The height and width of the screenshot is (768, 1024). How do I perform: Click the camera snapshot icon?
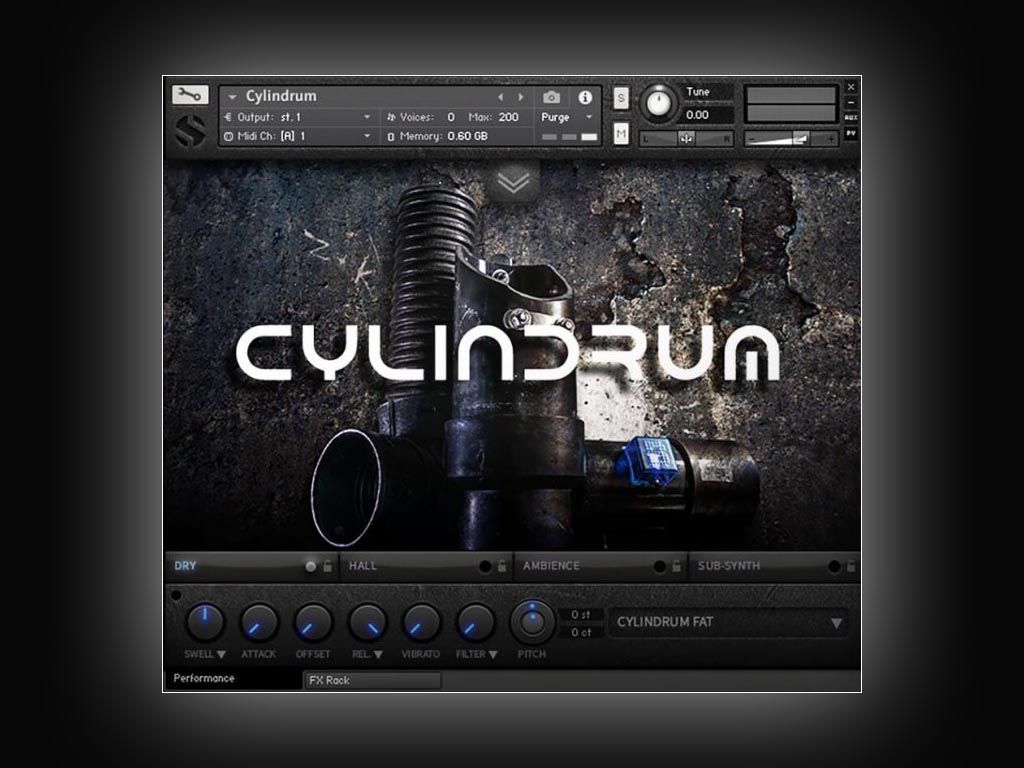[x=551, y=97]
